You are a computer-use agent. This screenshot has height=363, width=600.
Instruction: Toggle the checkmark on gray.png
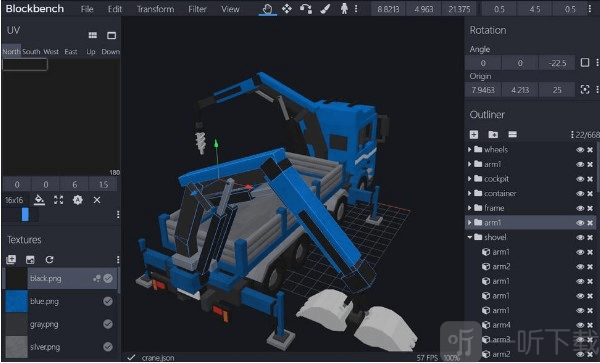click(x=108, y=324)
